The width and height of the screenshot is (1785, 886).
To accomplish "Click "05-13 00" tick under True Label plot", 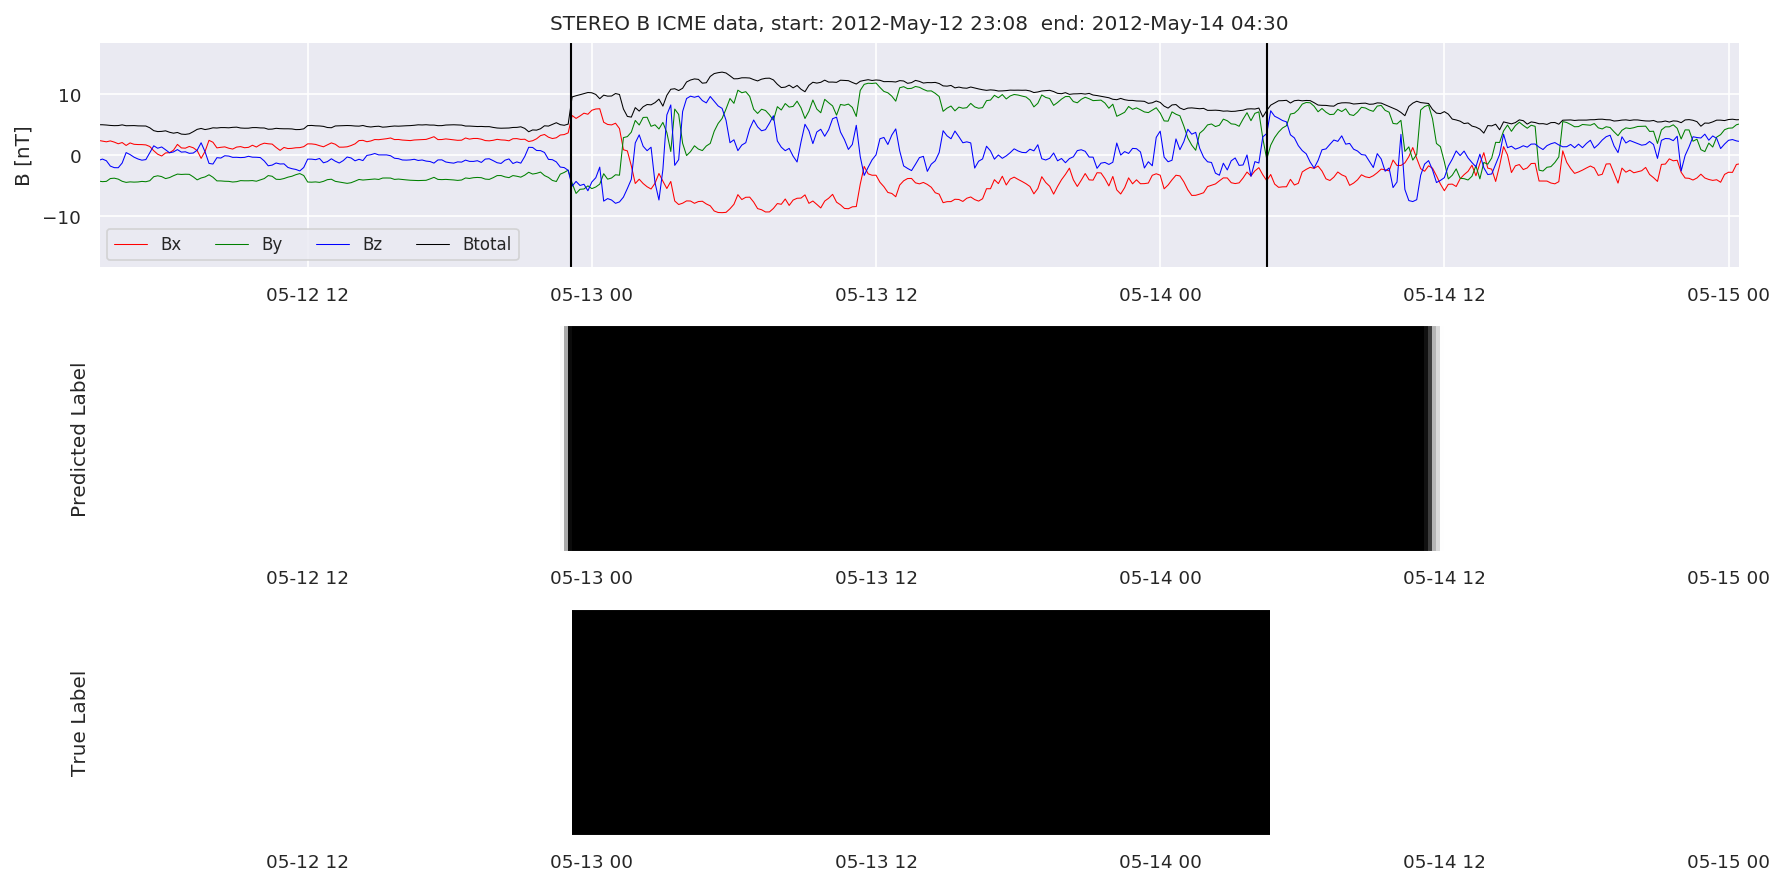I will point(591,862).
